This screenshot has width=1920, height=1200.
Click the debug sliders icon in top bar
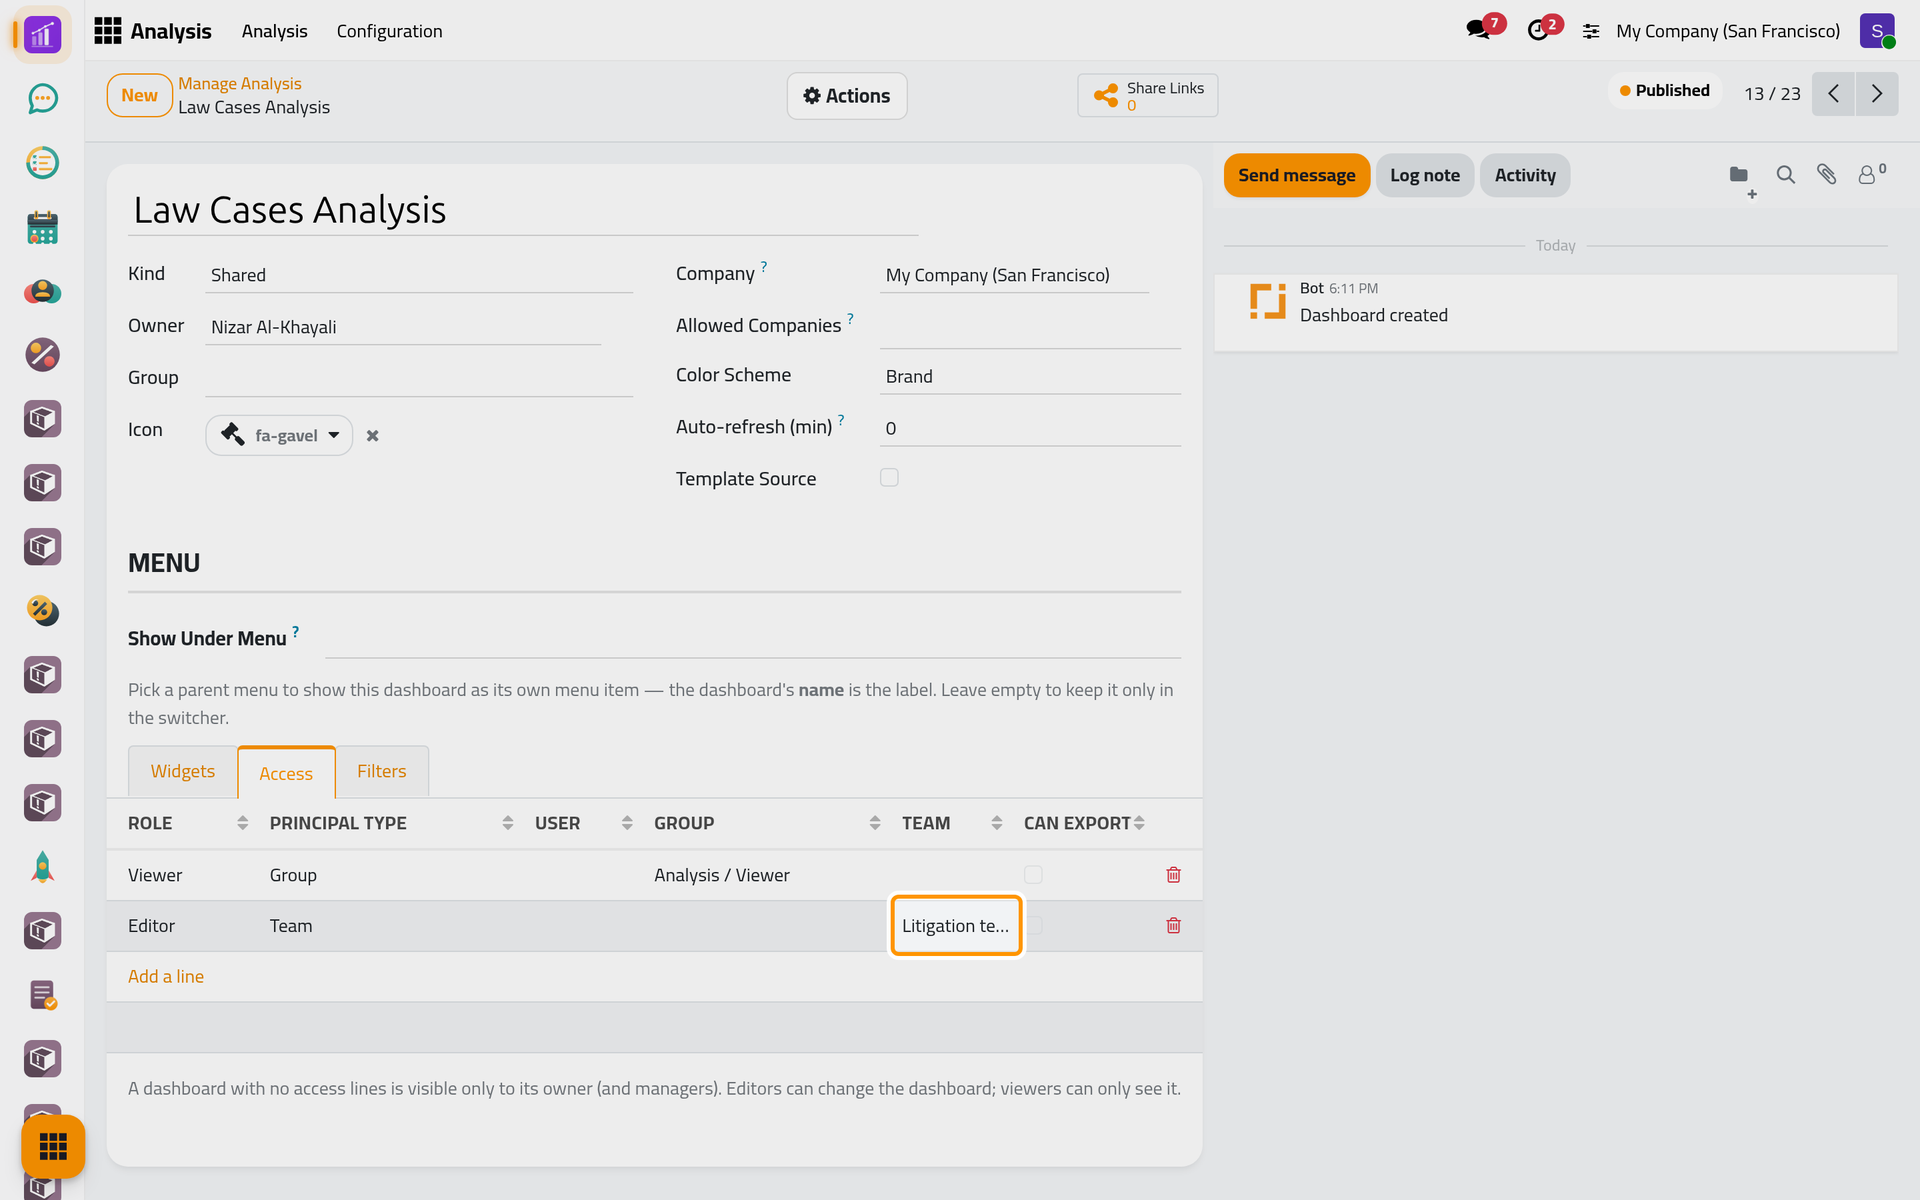[1591, 31]
